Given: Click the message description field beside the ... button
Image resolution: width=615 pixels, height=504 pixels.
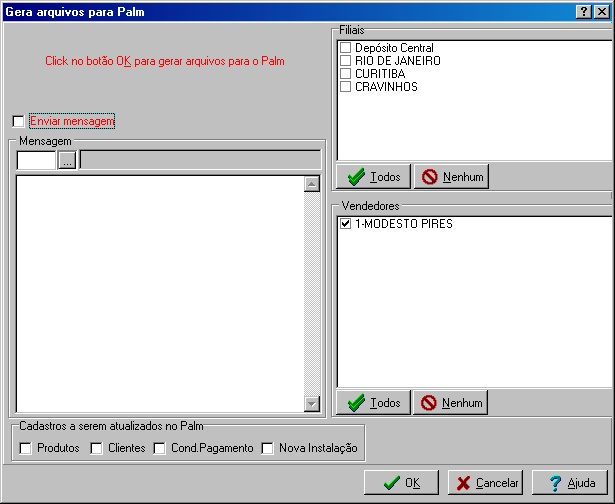Looking at the screenshot, I should (200, 160).
